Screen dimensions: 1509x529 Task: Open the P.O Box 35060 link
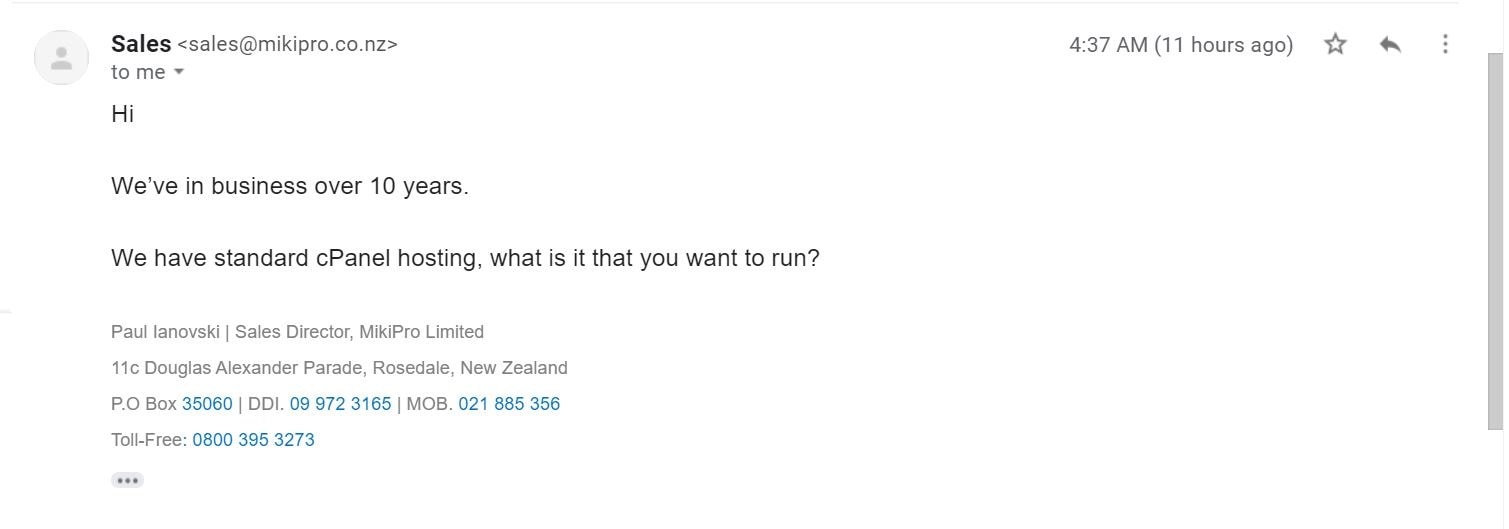(x=207, y=404)
